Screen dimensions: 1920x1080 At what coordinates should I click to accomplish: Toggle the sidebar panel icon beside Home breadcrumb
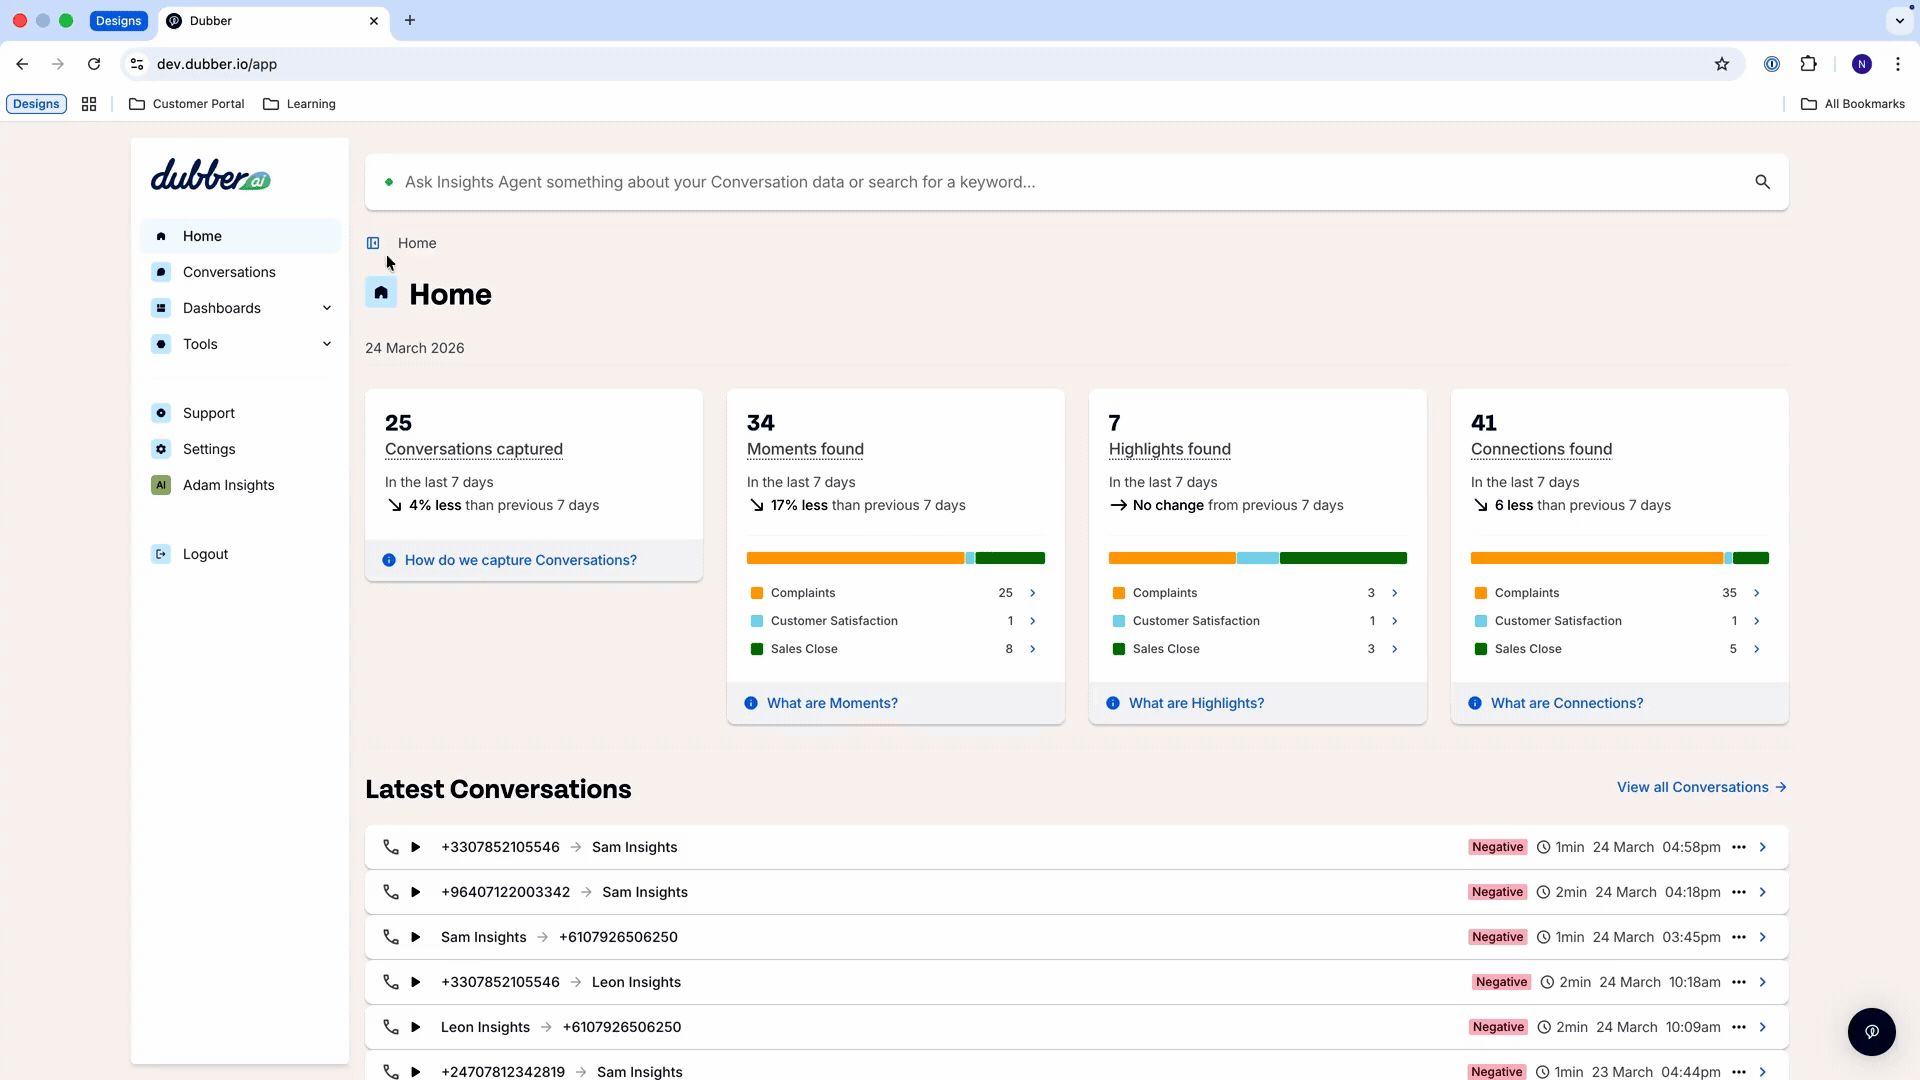(373, 243)
